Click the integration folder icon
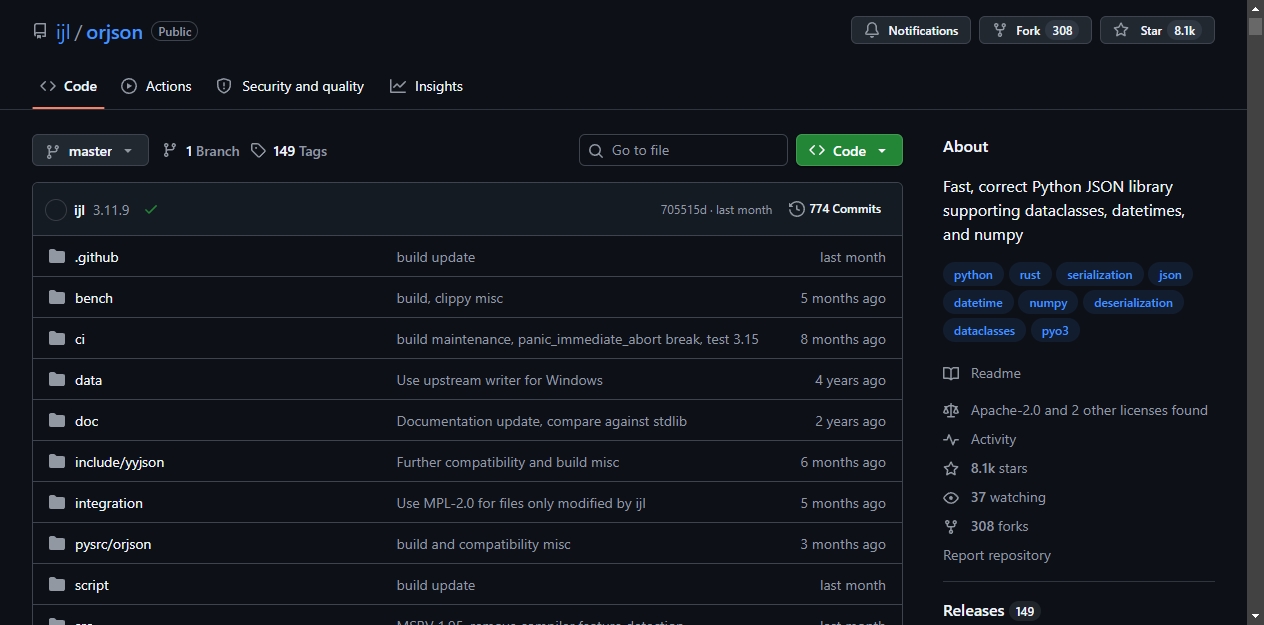This screenshot has height=625, width=1264. pos(57,503)
